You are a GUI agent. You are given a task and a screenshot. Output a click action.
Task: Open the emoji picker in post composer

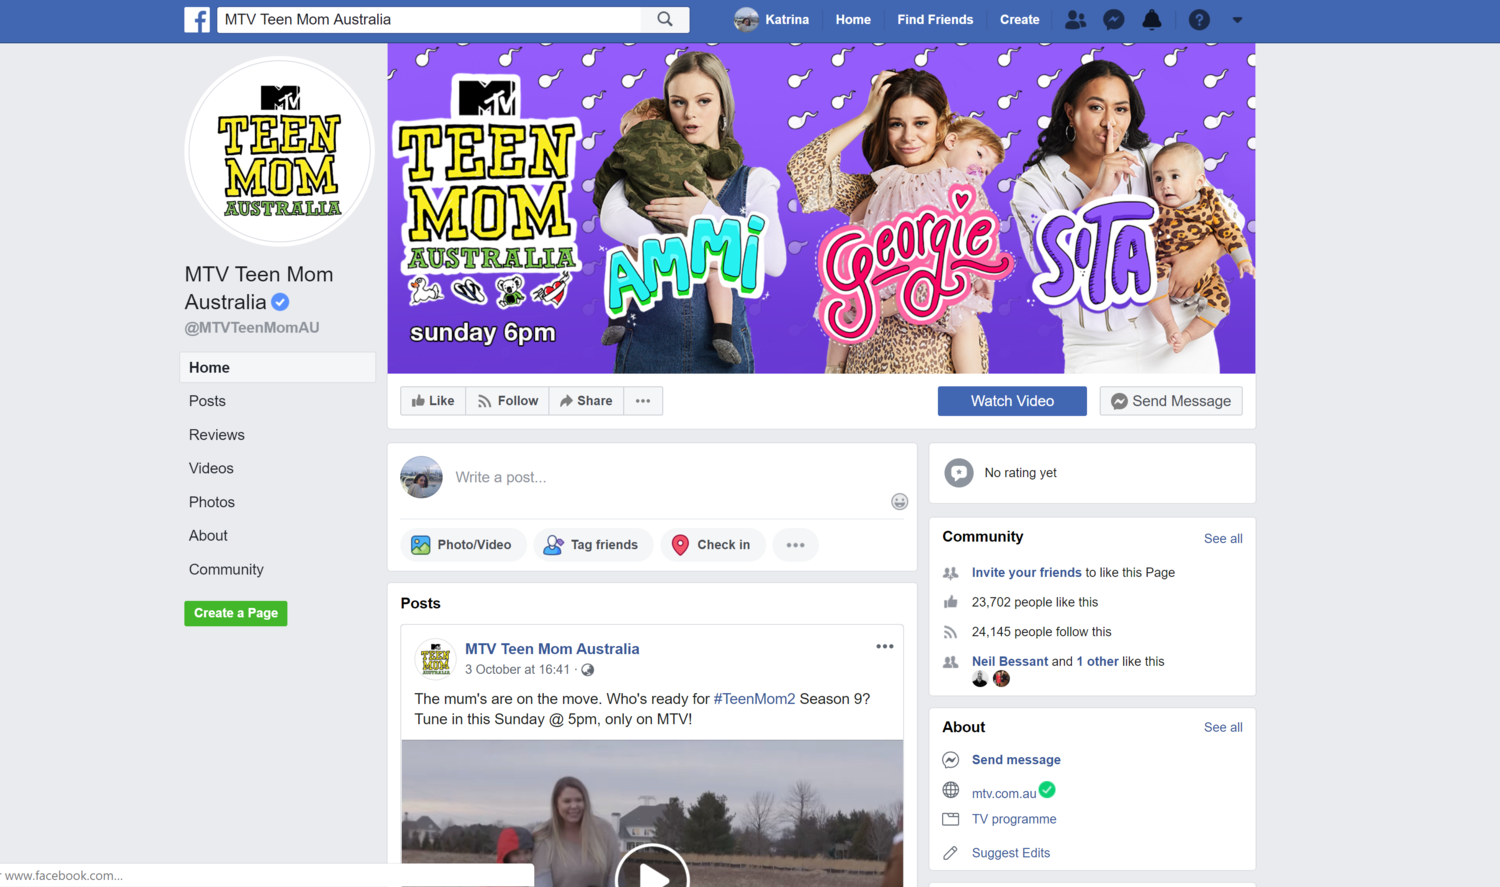899,502
